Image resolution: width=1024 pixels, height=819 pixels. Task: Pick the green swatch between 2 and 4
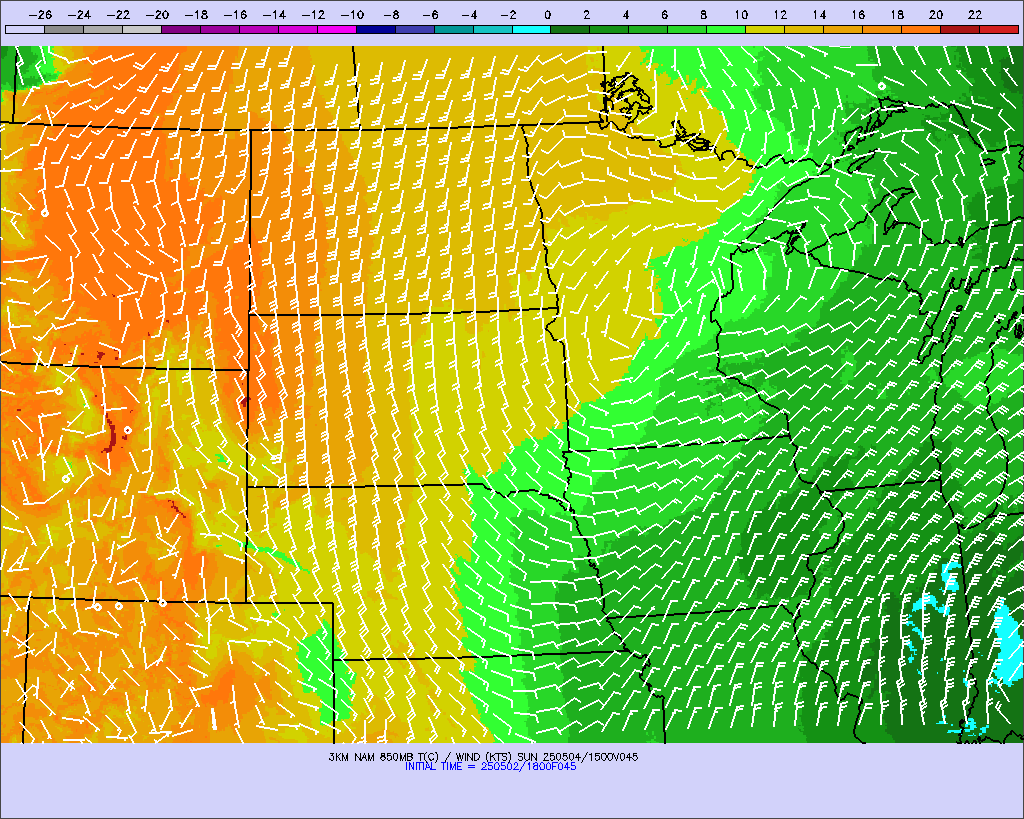(x=609, y=29)
